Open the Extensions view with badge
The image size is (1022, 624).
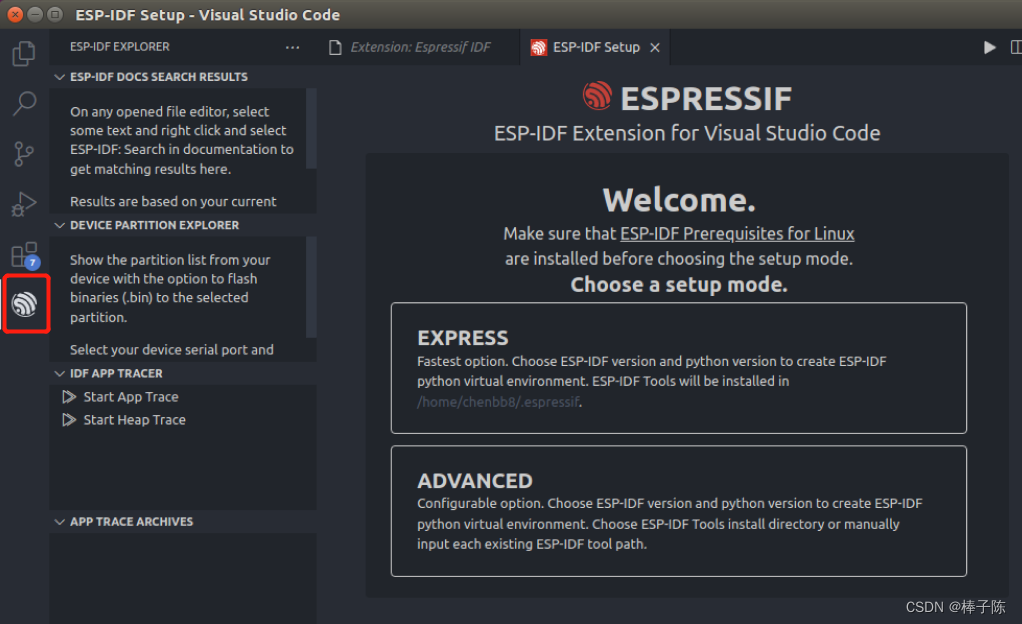(x=25, y=256)
